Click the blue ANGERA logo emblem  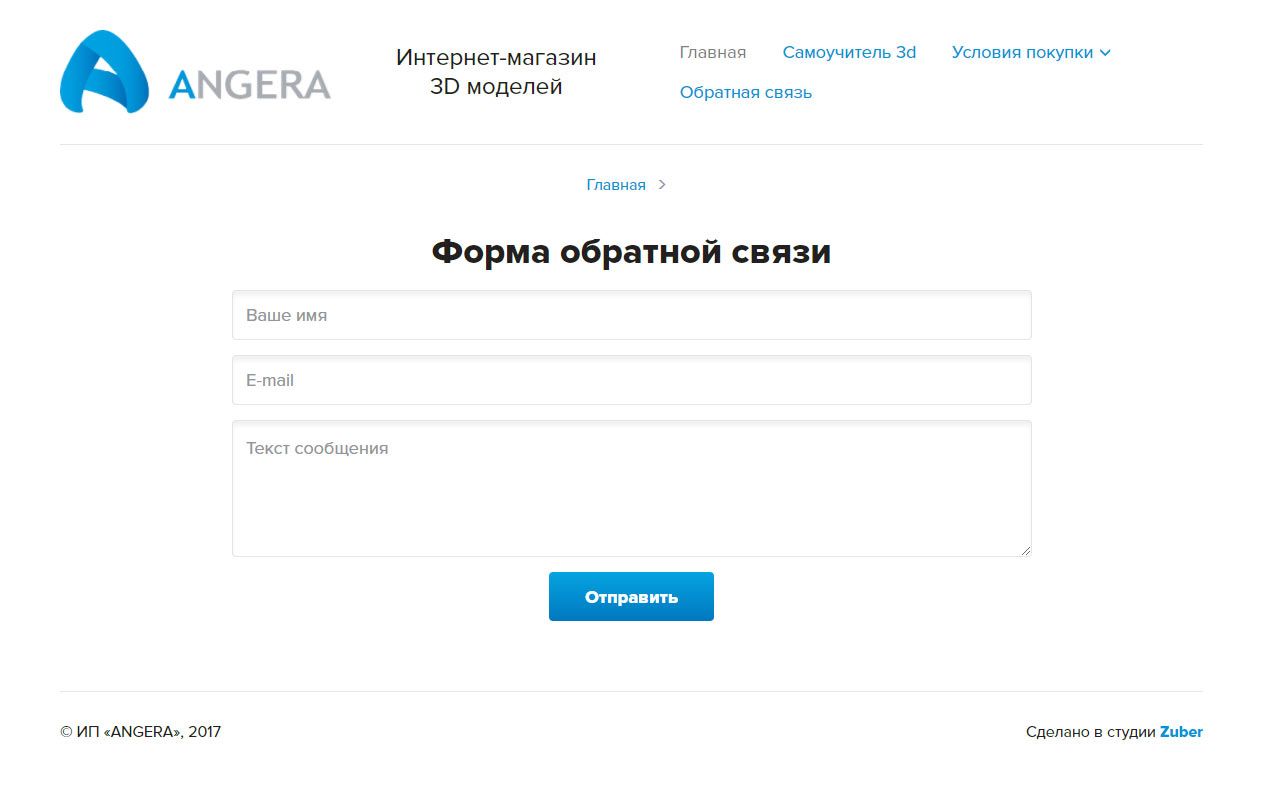(x=104, y=72)
